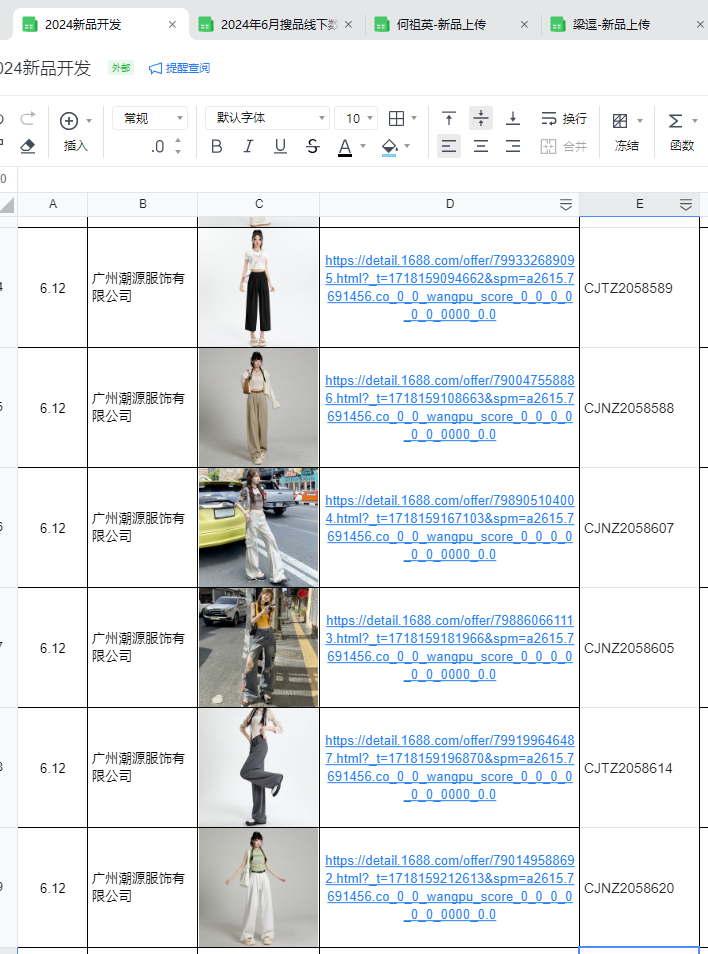This screenshot has height=954, width=708.
Task: Center text horizontally in the cell
Action: [481, 147]
